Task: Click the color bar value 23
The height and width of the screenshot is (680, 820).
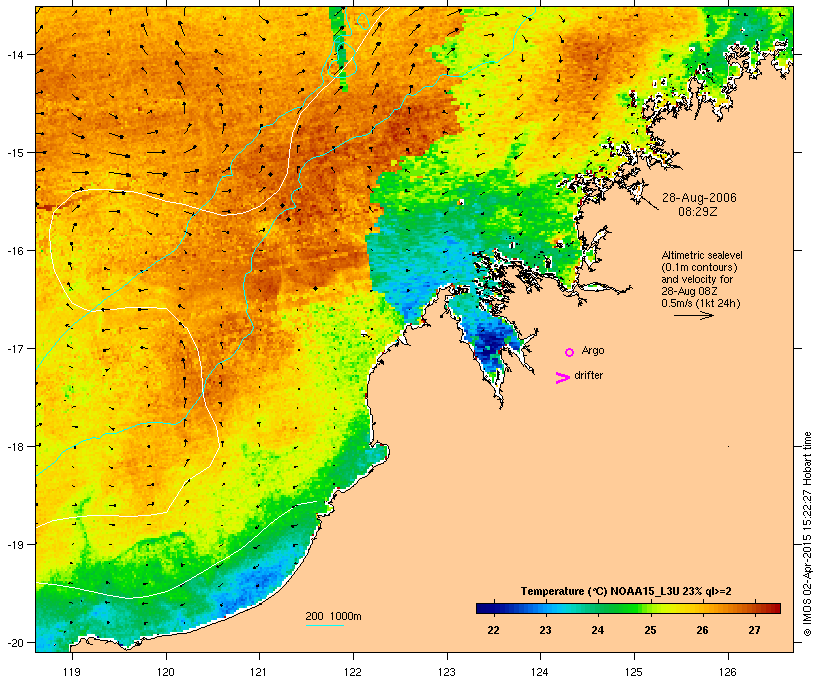Action: [545, 630]
